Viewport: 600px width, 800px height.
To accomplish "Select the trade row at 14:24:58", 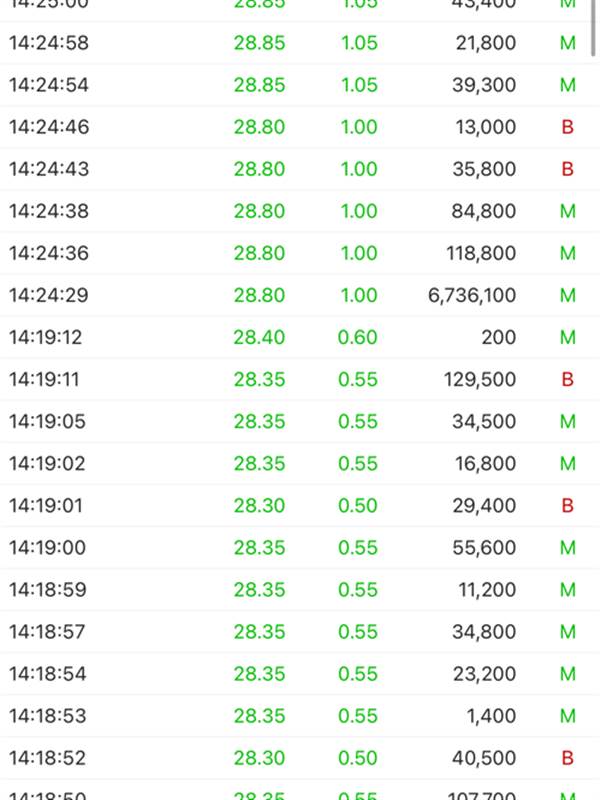I will [300, 43].
